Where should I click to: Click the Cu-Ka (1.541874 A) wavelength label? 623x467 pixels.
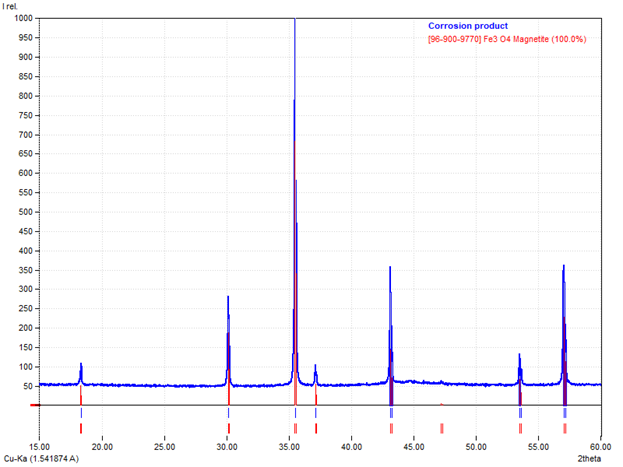tap(46, 459)
